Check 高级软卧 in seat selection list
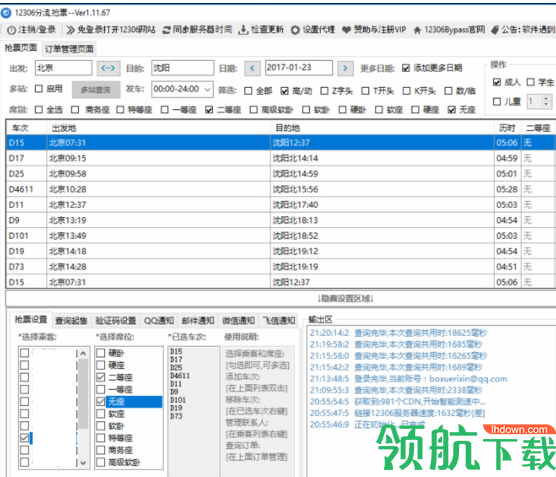556x477 pixels. (101, 462)
